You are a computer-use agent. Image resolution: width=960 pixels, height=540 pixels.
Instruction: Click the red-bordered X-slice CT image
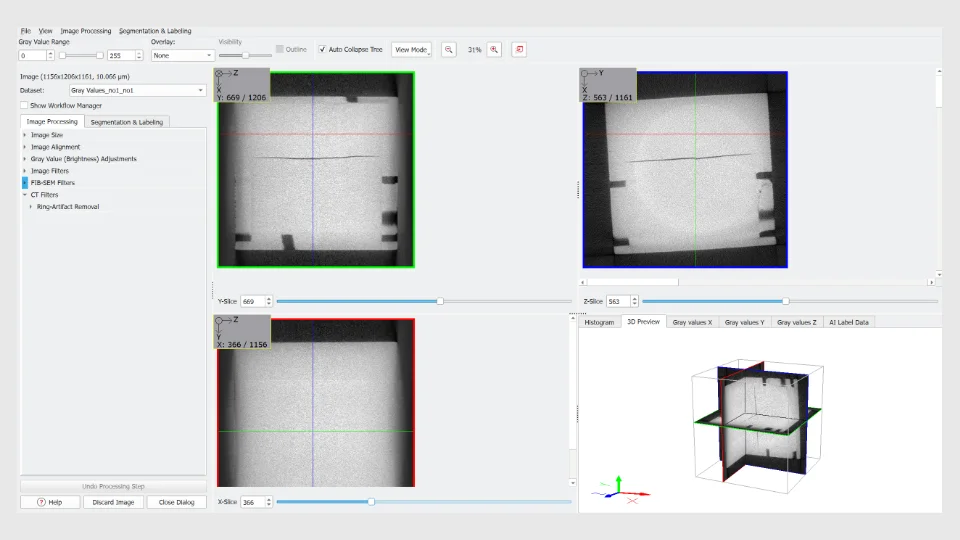click(x=316, y=402)
